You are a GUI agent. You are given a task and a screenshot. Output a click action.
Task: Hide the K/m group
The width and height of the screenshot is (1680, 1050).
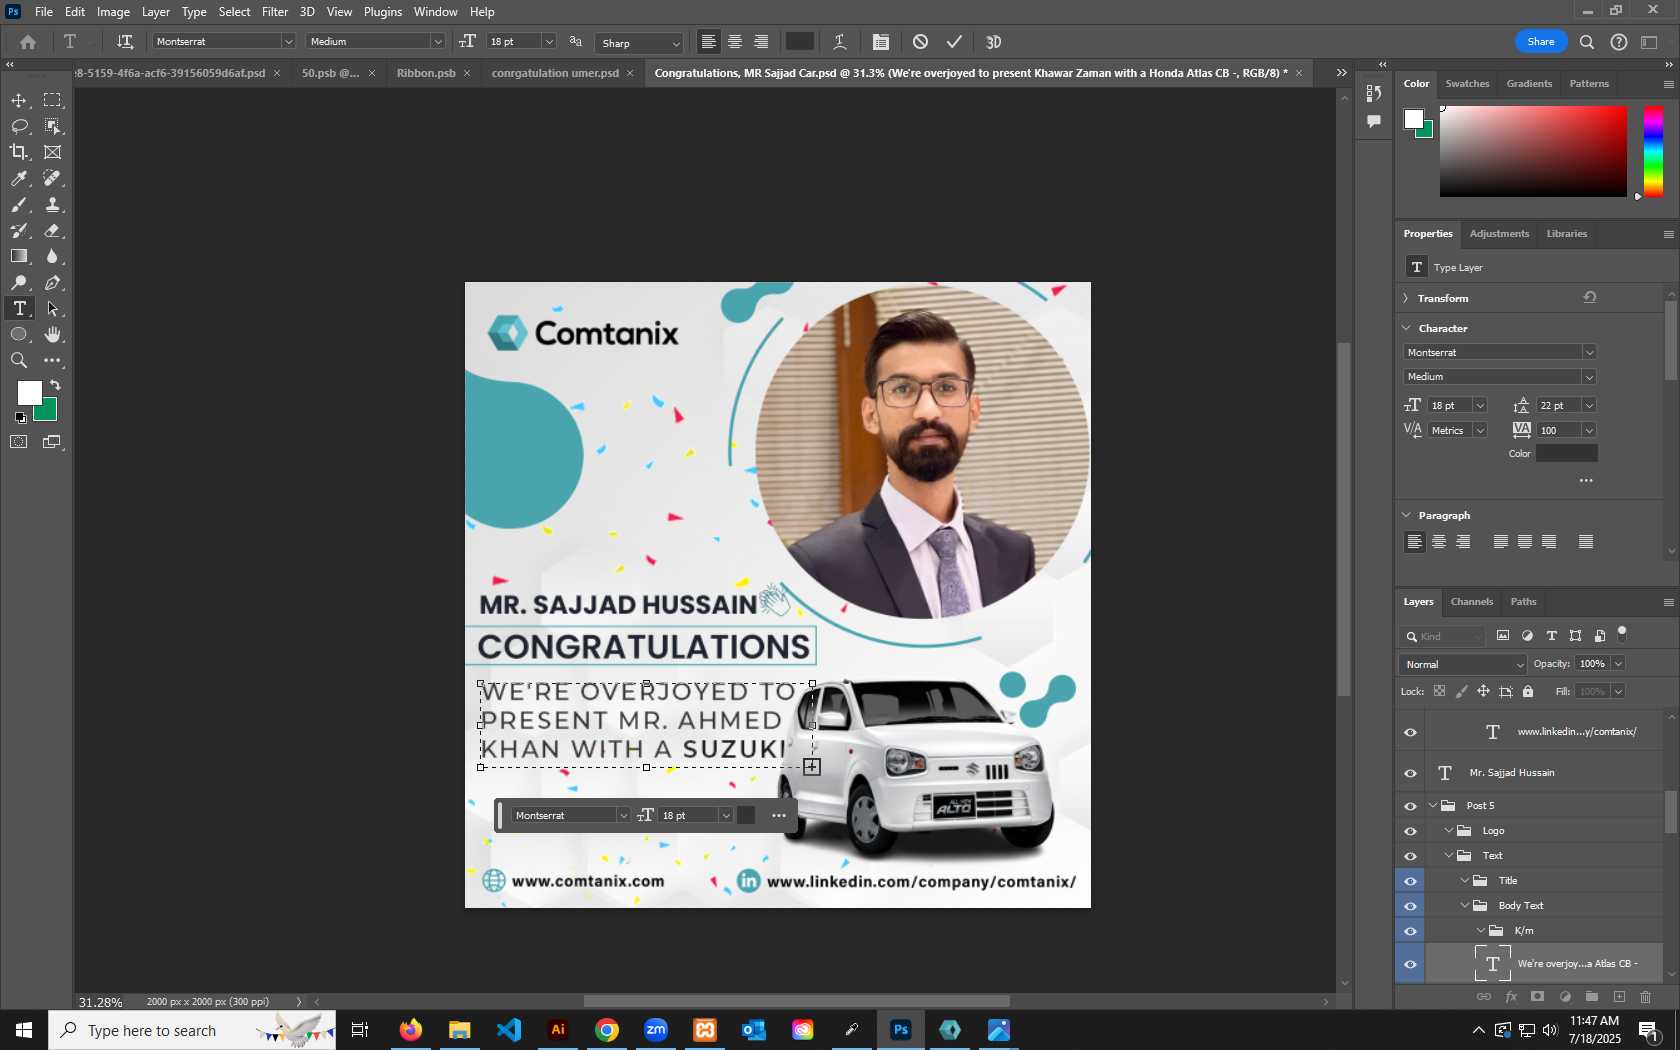[1410, 931]
